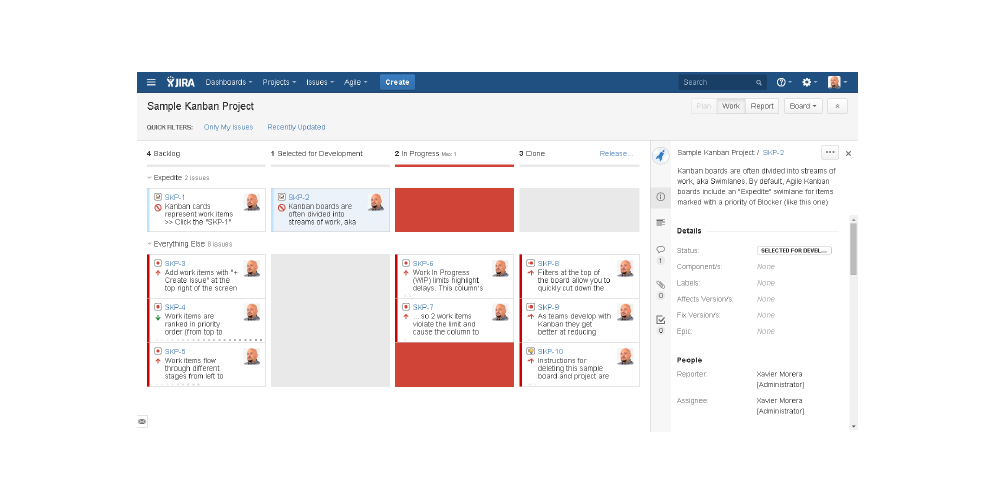
Task: Click the detail panel vertical scrollbar
Action: [x=853, y=249]
